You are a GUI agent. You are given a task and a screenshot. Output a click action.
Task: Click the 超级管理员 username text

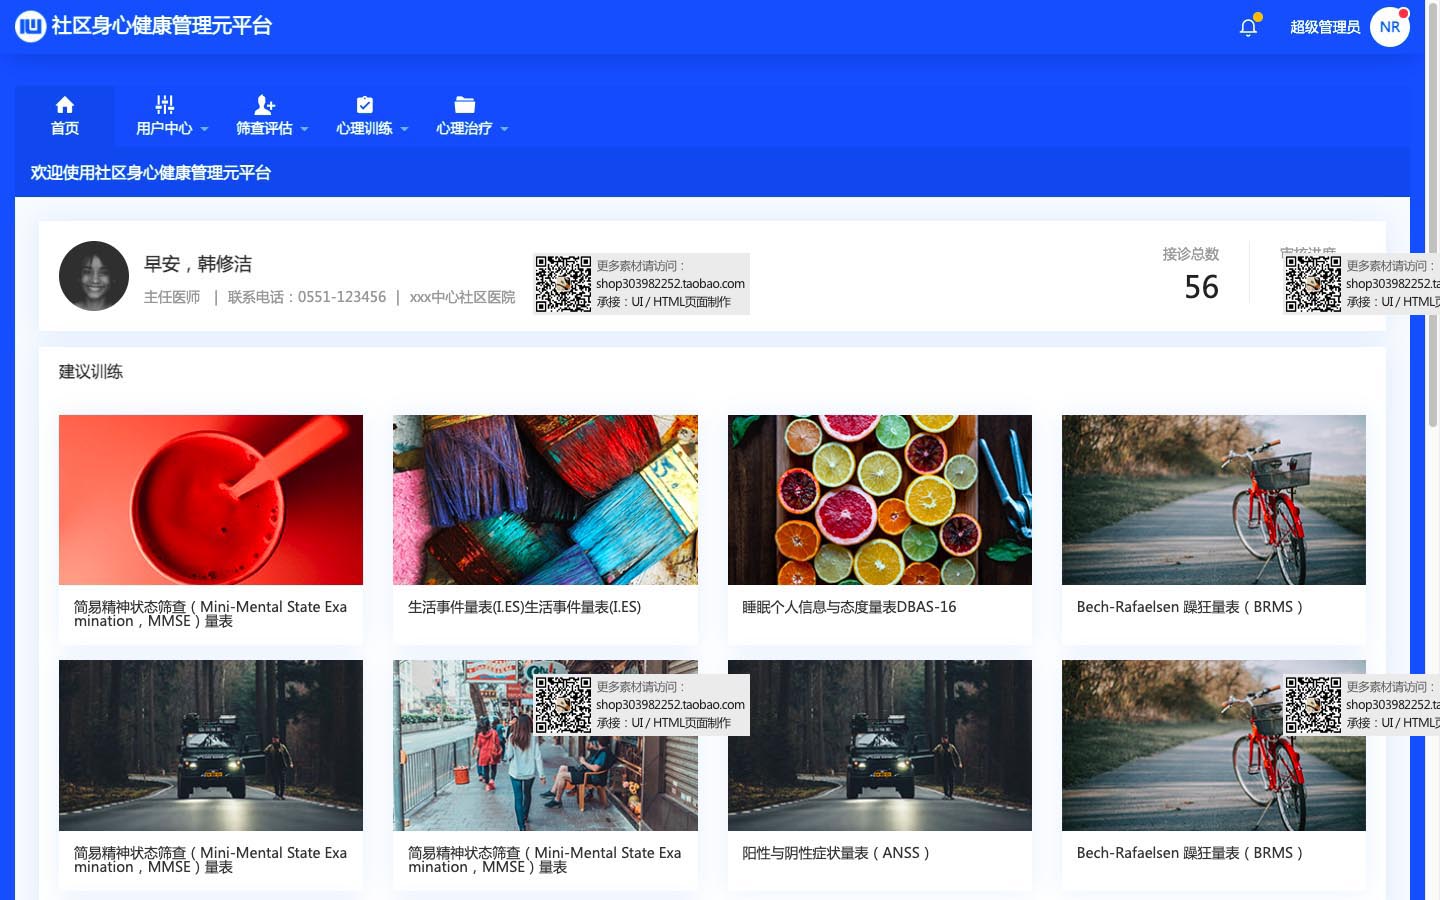[1324, 27]
